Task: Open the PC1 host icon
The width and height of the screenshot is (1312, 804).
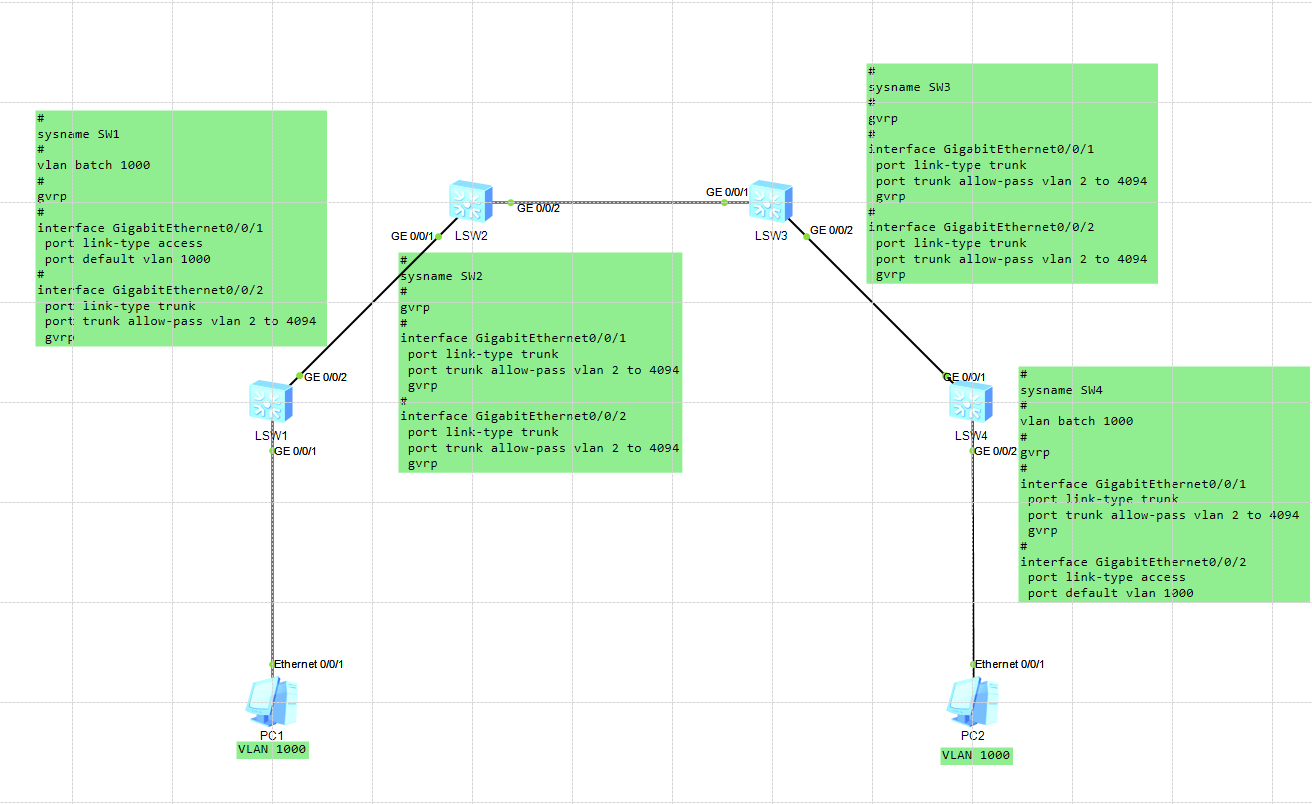Action: 270,703
